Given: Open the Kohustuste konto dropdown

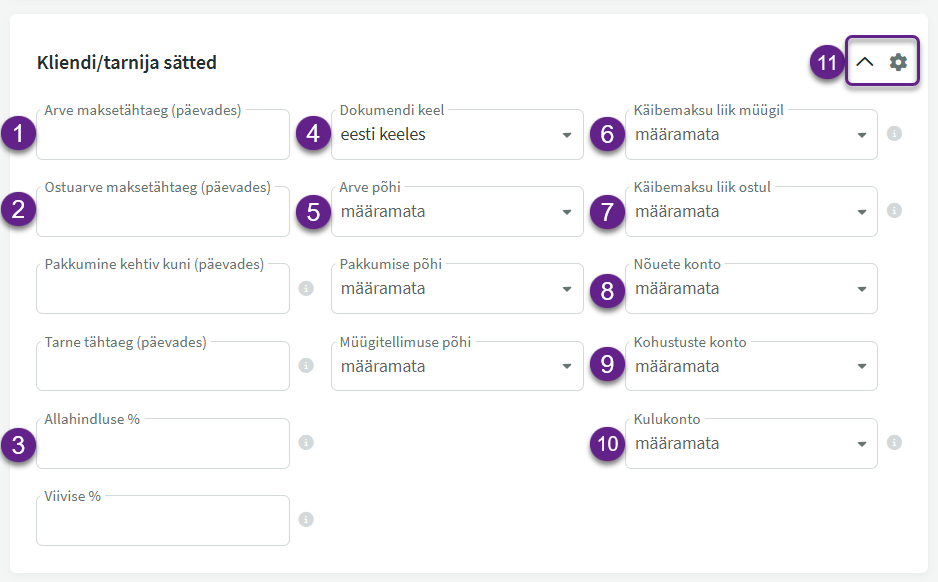Looking at the screenshot, I should (x=751, y=367).
